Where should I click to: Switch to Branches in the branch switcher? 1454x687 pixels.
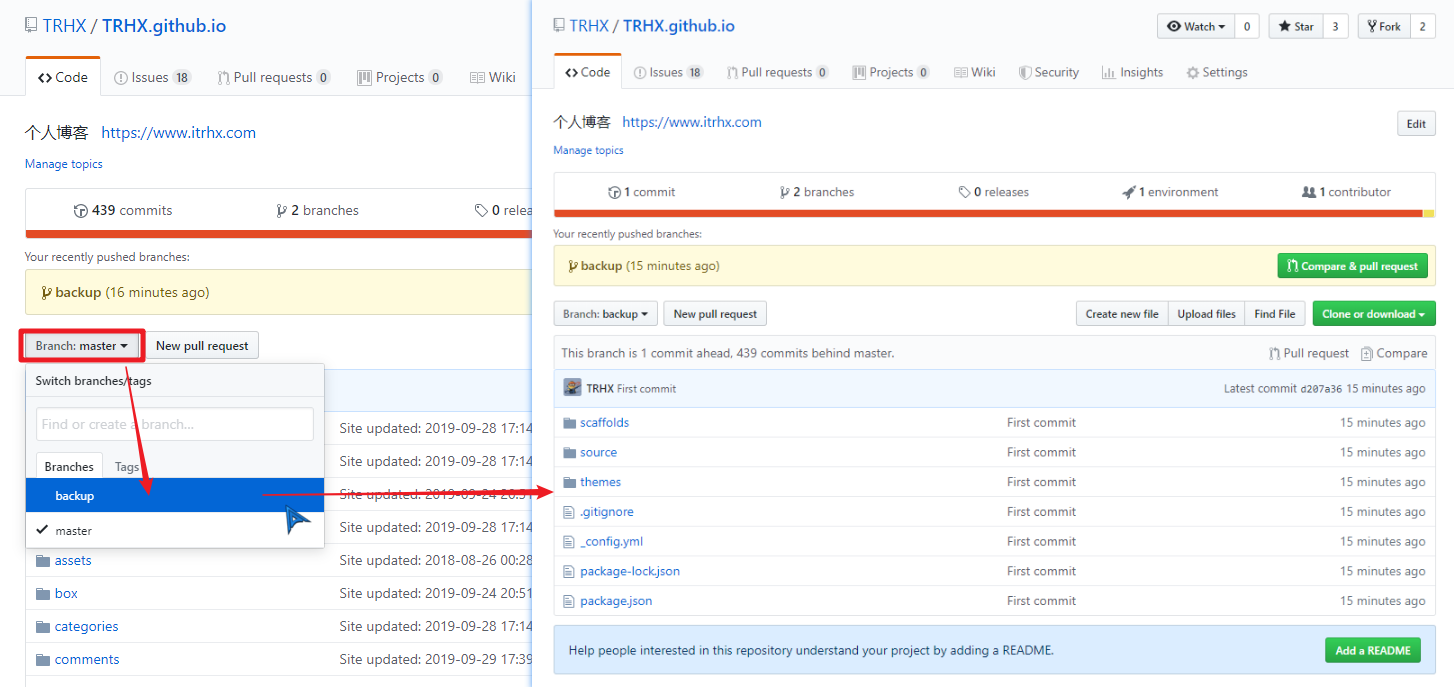click(69, 467)
